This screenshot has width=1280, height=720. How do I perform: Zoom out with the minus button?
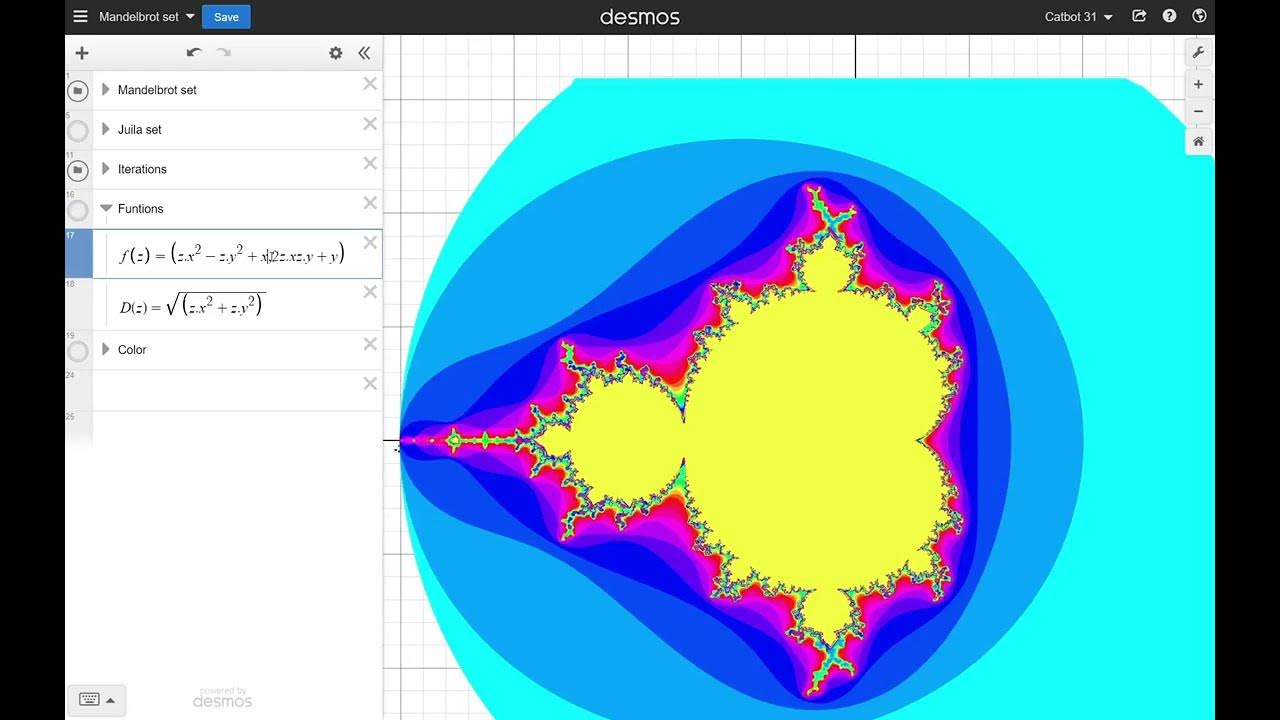[x=1198, y=110]
